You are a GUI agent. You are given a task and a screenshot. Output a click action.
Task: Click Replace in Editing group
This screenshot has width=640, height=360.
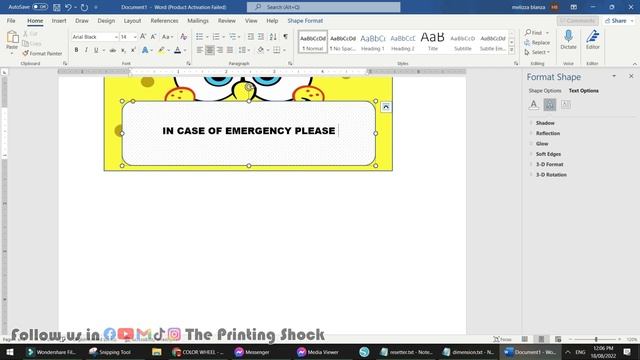pos(537,42)
